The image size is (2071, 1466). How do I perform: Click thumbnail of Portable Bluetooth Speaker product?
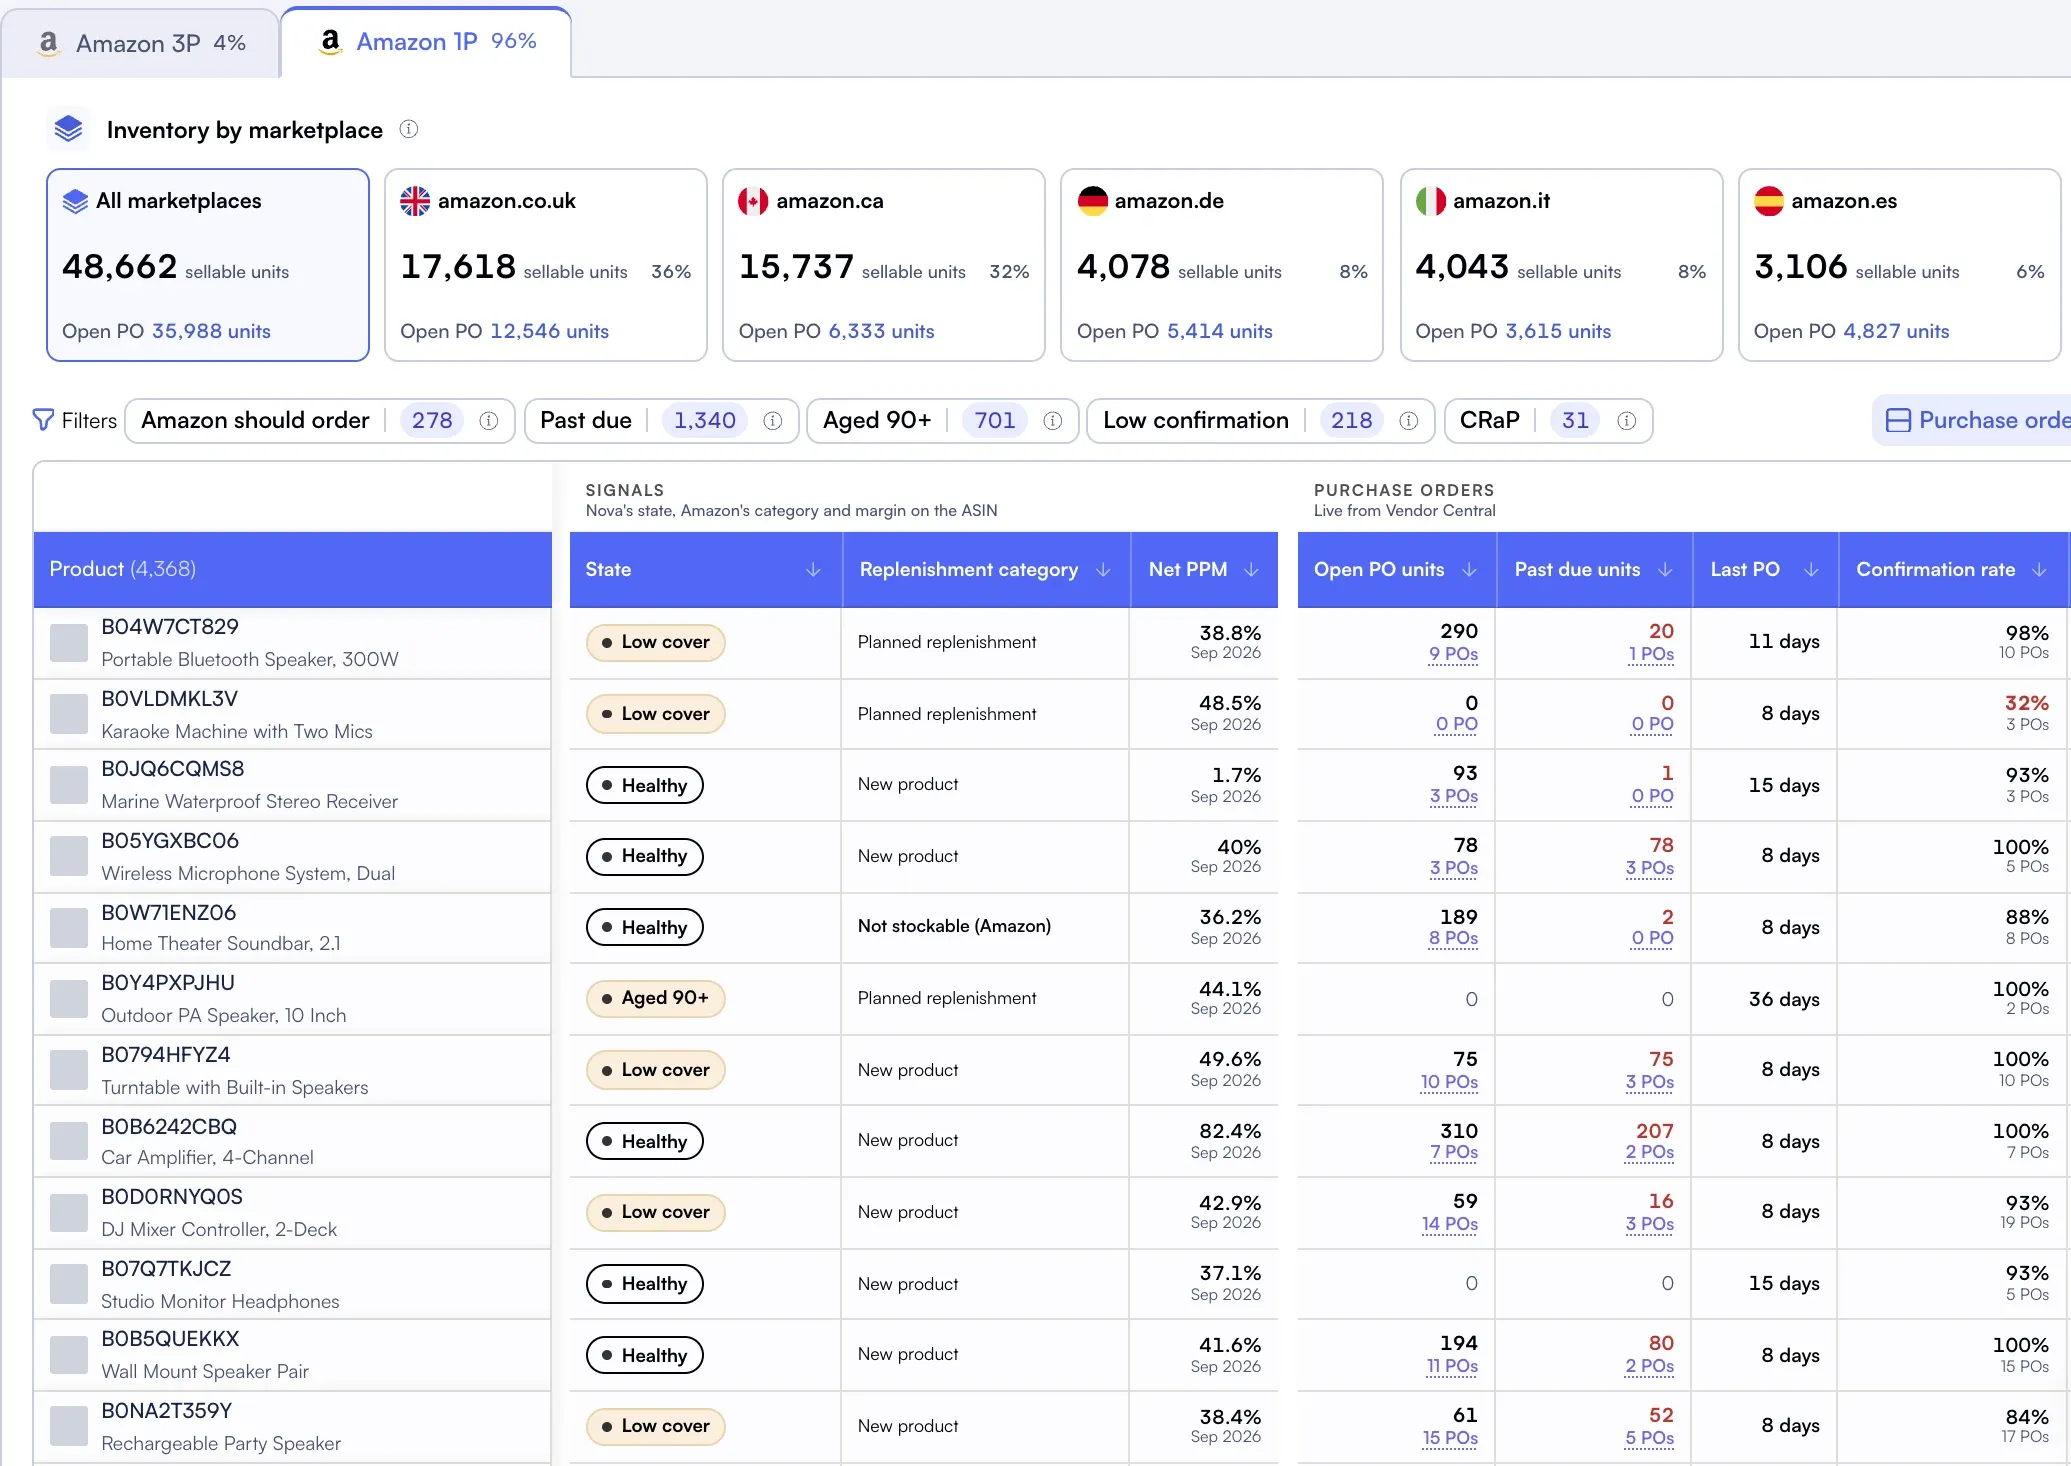69,643
